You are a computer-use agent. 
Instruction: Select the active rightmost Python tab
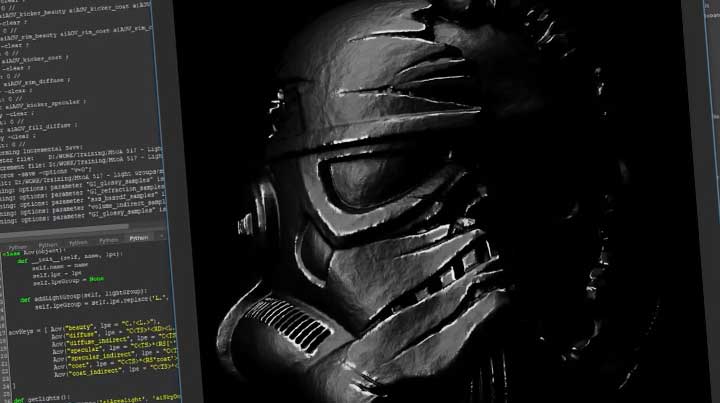137,239
